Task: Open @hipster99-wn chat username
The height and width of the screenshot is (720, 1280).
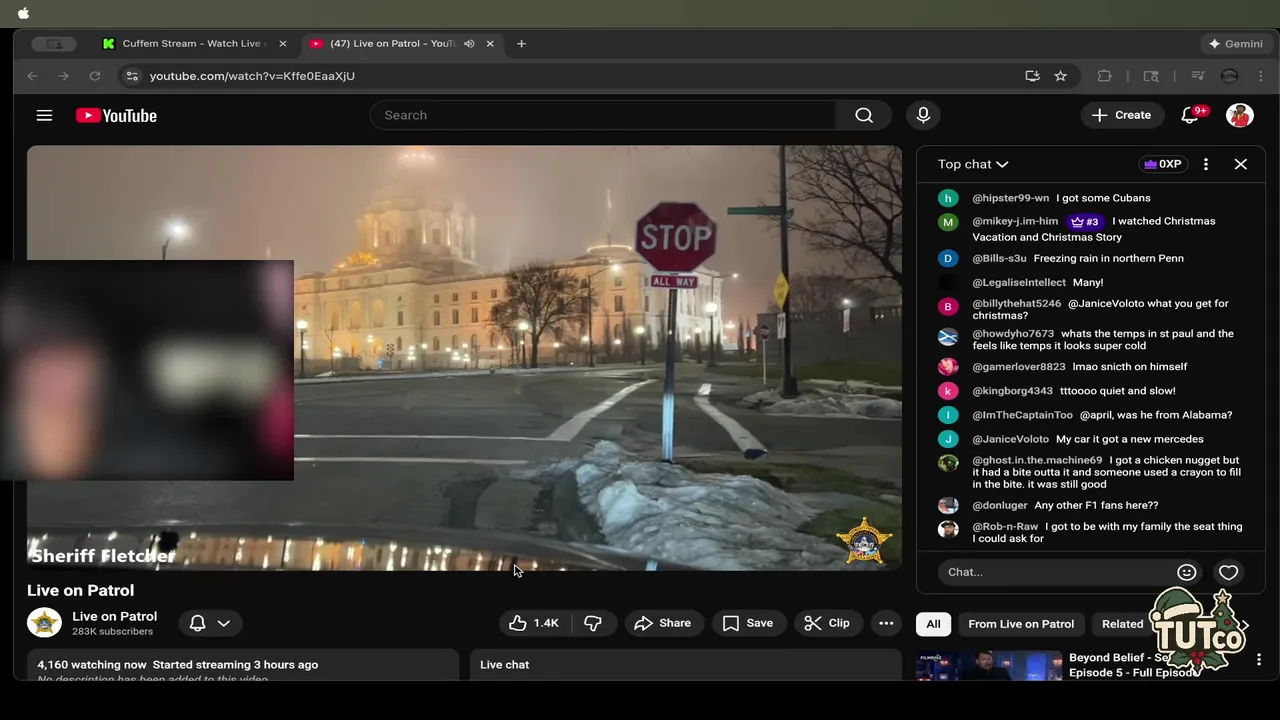Action: coord(1010,198)
